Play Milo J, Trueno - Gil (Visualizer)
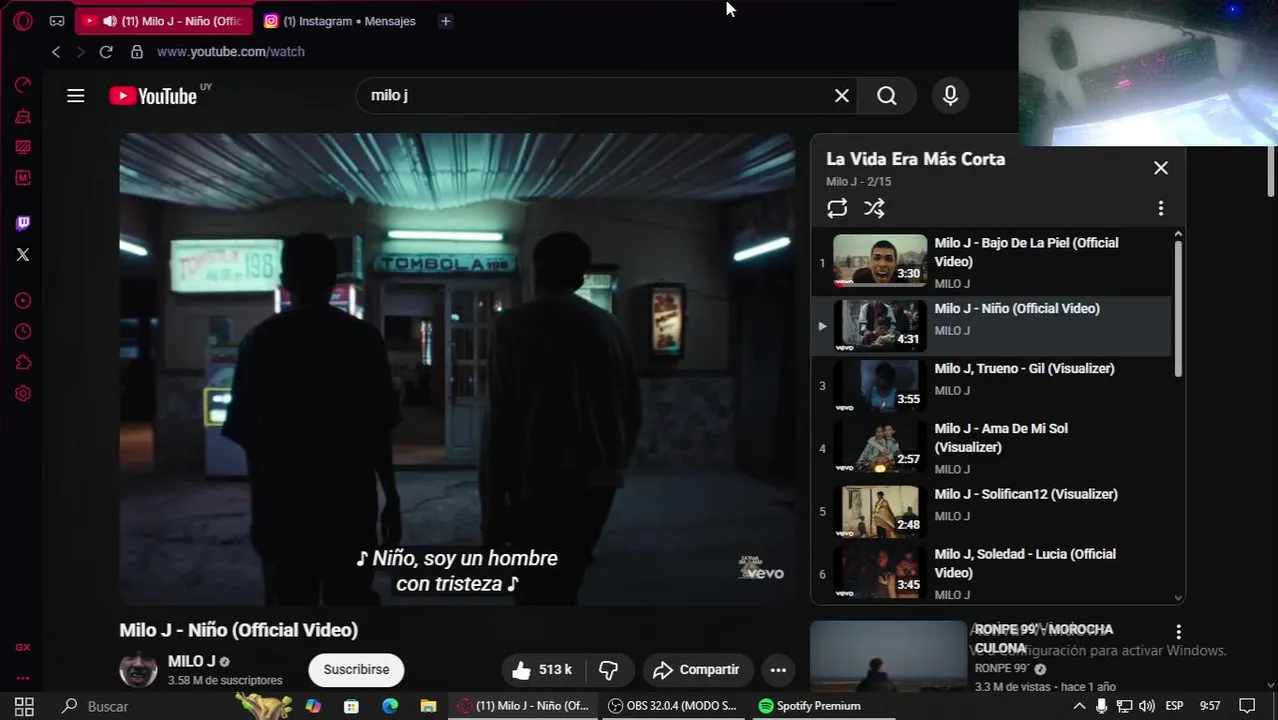 pos(991,385)
